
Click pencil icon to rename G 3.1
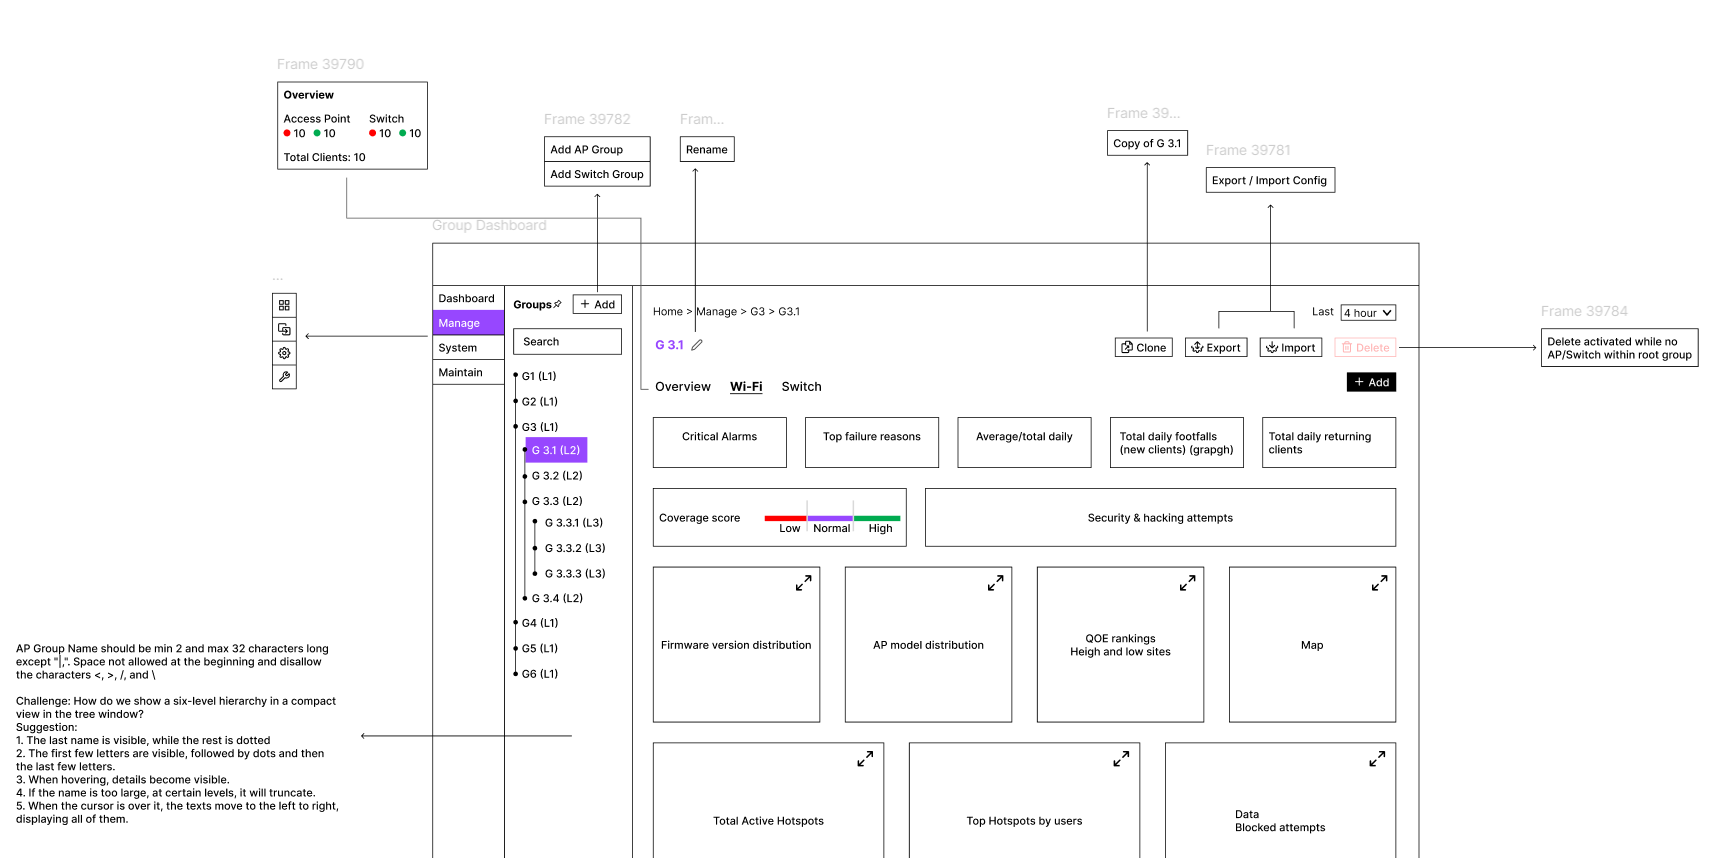(x=697, y=345)
